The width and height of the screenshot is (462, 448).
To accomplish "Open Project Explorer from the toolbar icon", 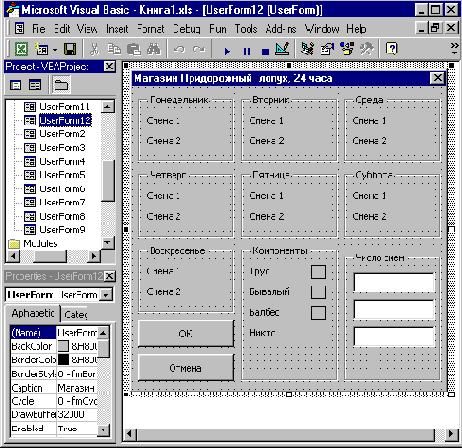I will tap(307, 49).
